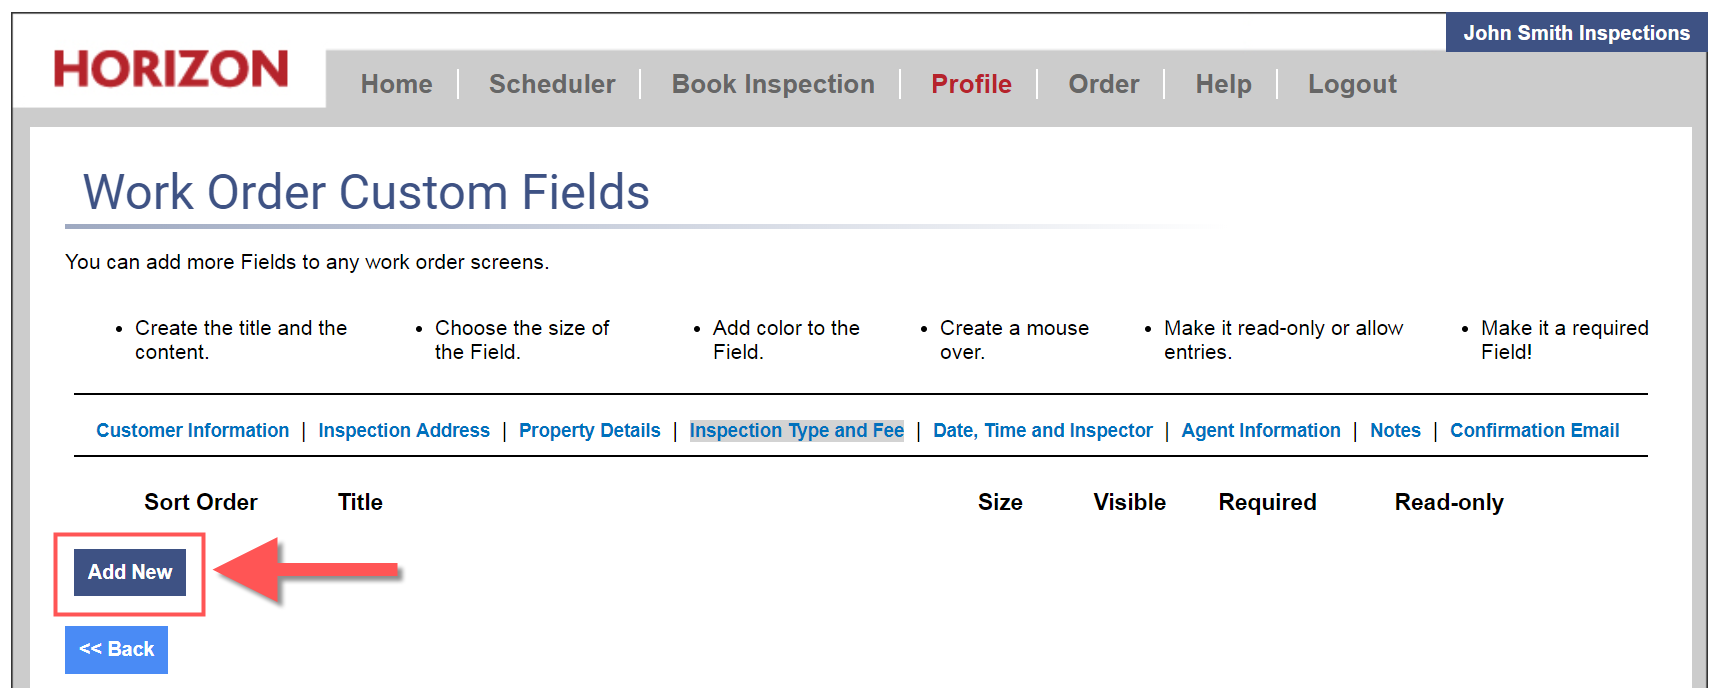This screenshot has height=688, width=1722.
Task: Go to the Home menu
Action: (x=396, y=84)
